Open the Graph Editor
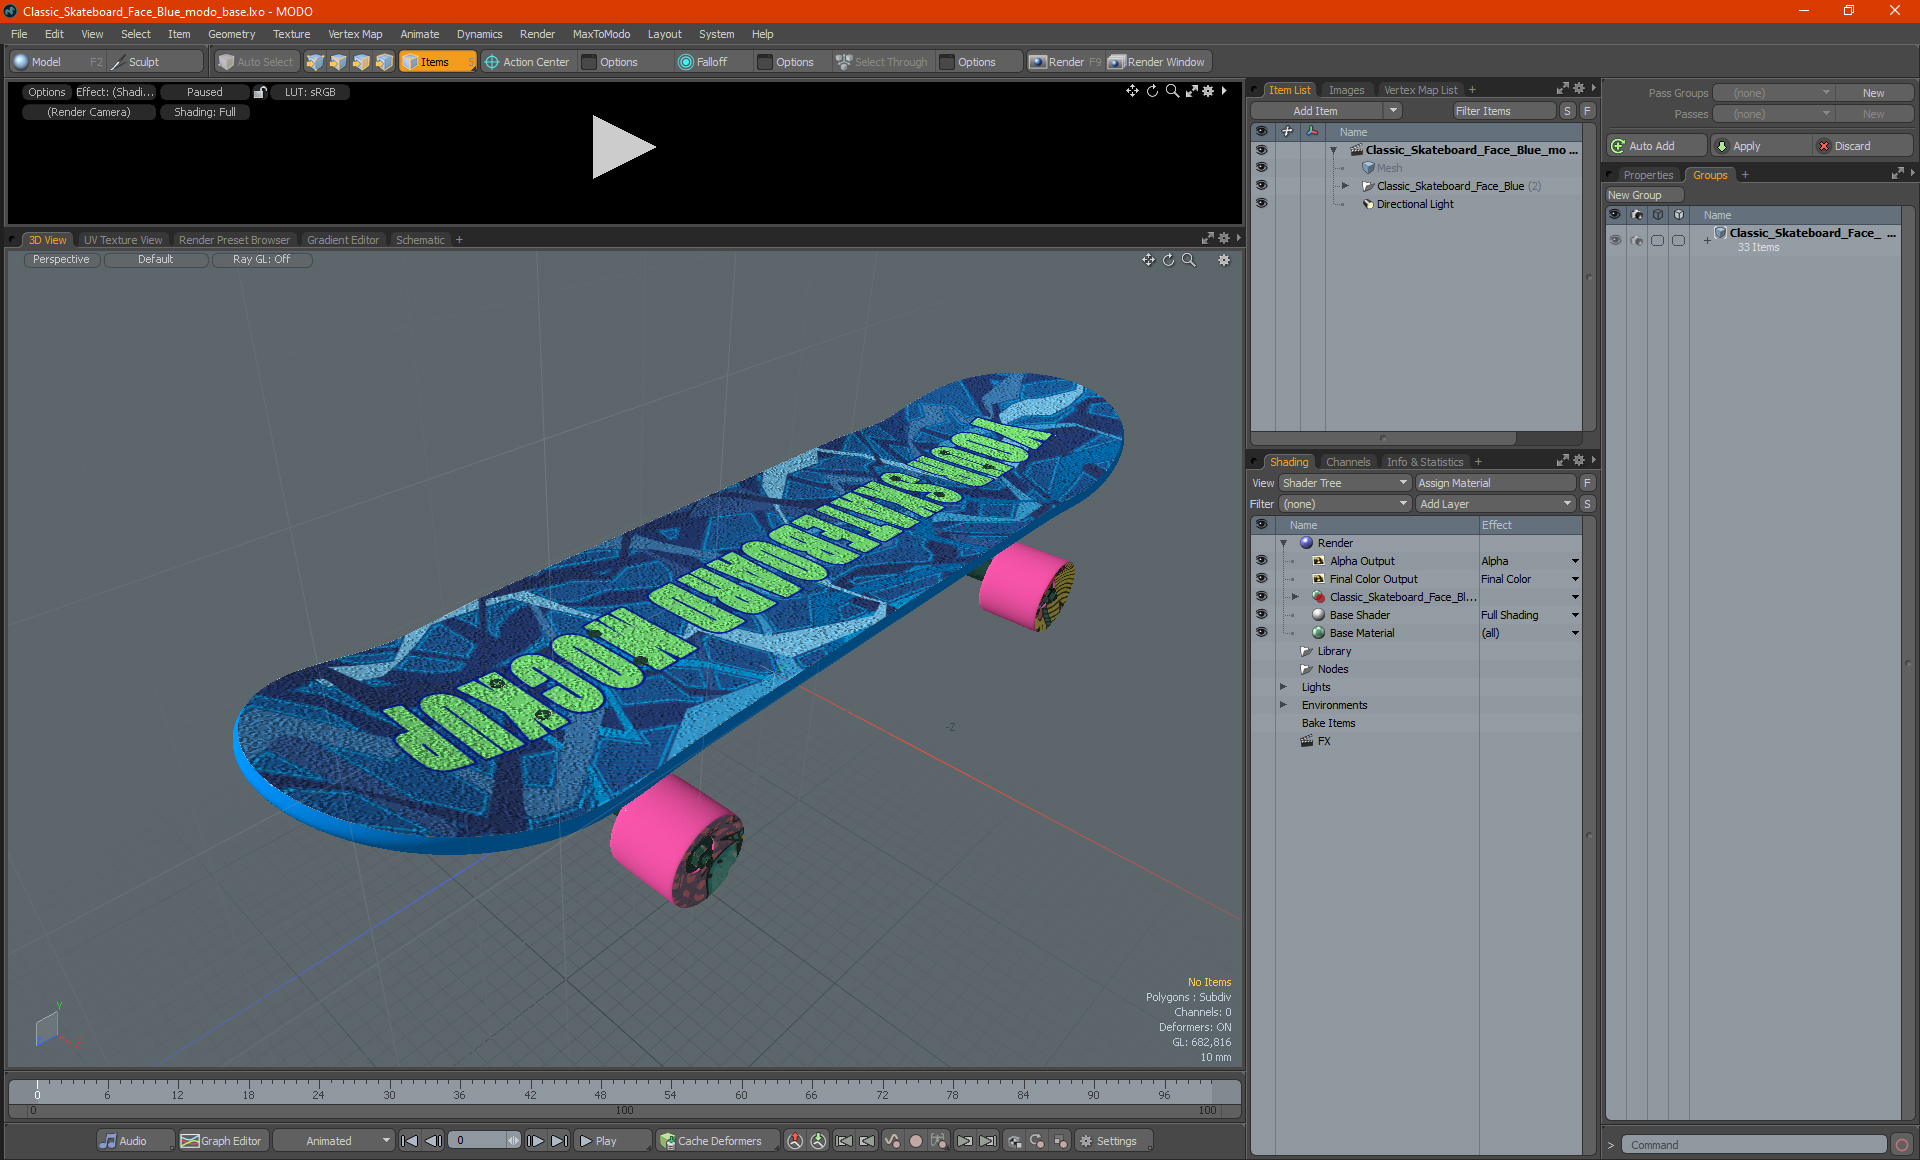This screenshot has height=1160, width=1920. [222, 1141]
